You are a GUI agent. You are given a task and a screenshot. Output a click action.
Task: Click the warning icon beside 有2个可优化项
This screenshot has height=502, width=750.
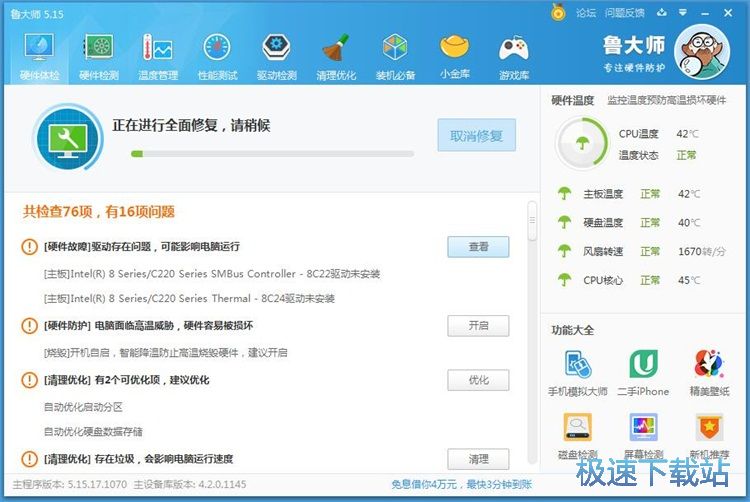click(x=29, y=380)
